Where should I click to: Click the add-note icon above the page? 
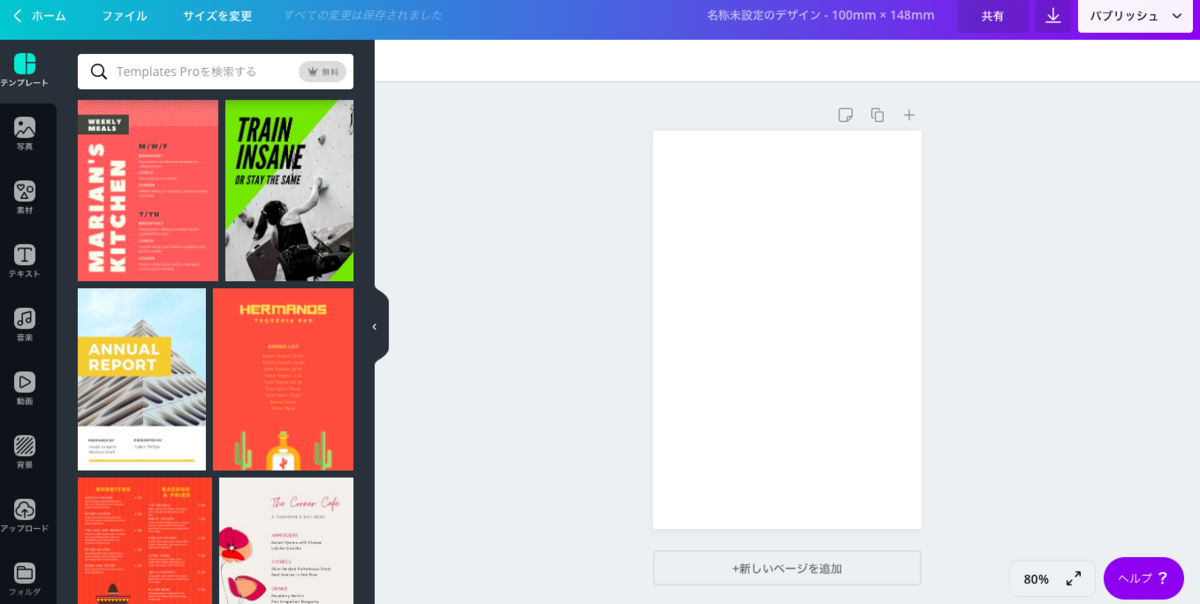pos(846,115)
